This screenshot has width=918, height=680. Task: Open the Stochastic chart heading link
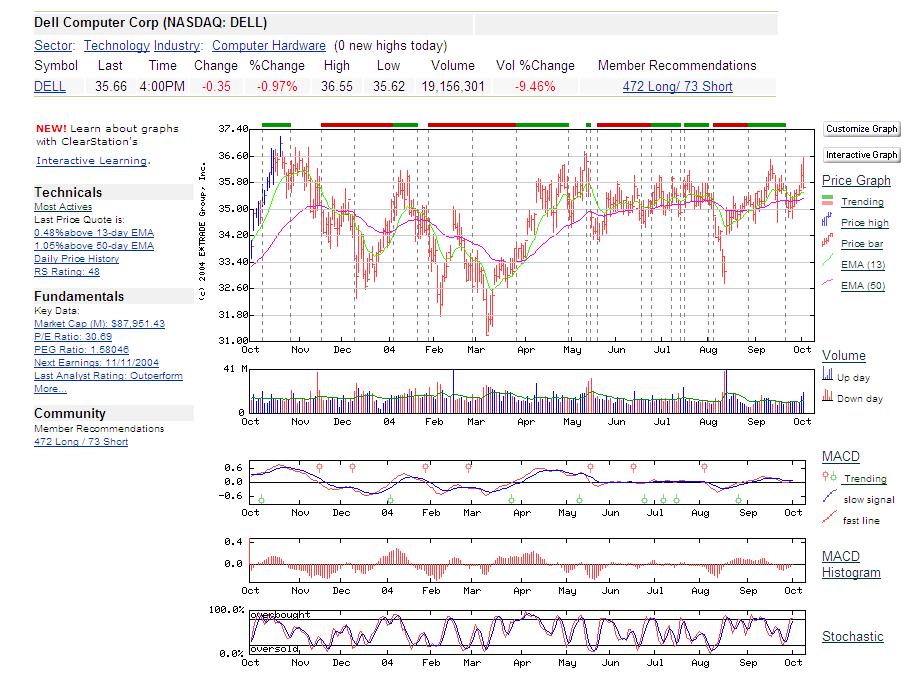[852, 637]
